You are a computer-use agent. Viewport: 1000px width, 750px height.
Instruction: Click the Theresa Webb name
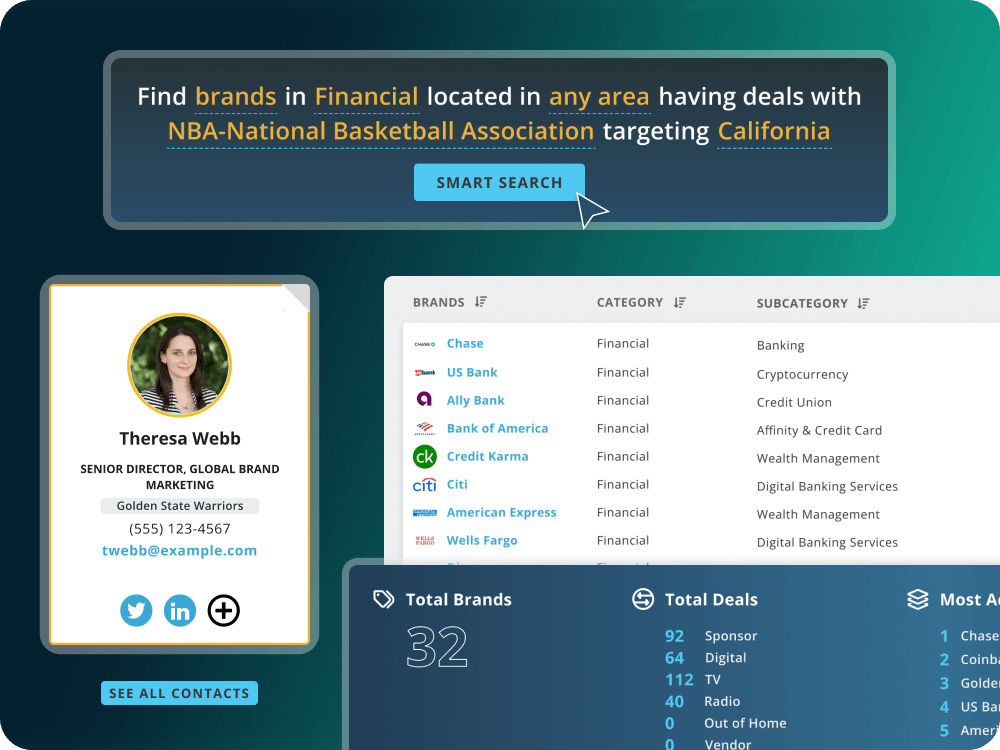(180, 439)
